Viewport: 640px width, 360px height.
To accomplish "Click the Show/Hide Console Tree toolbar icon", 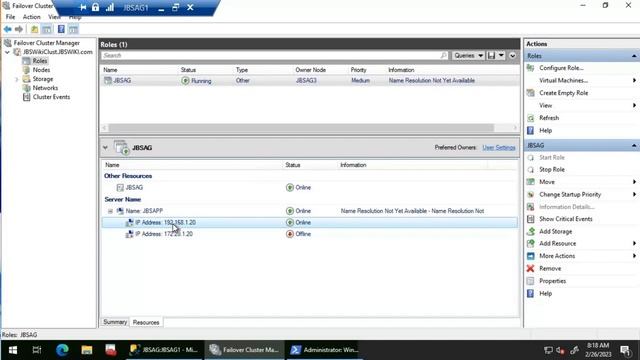I will point(47,29).
